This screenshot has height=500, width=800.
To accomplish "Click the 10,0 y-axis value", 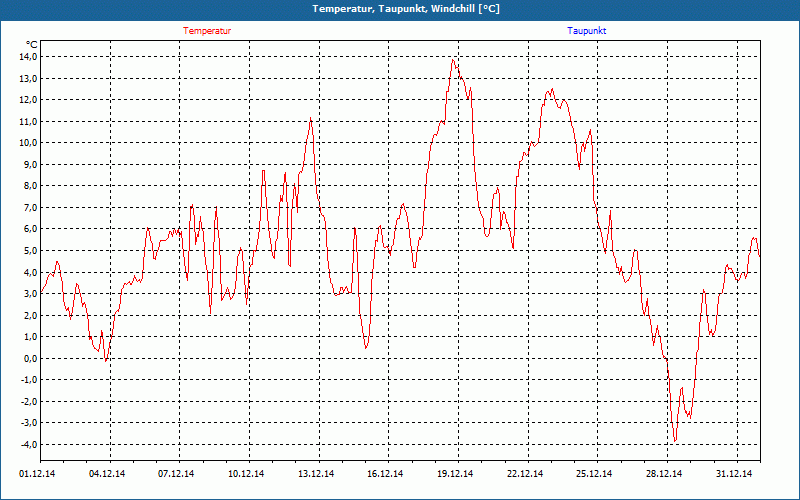I will 29,143.
